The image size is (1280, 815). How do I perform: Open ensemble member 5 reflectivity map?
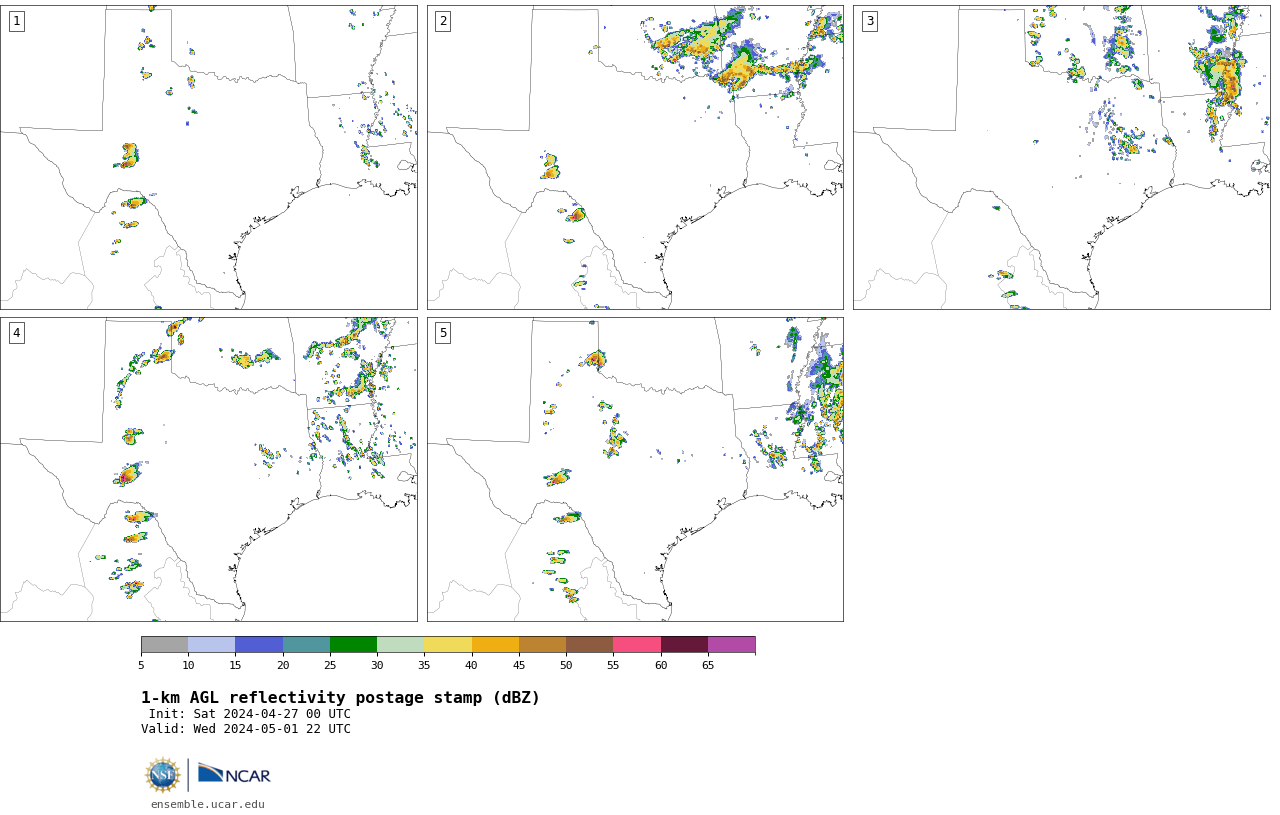[635, 469]
